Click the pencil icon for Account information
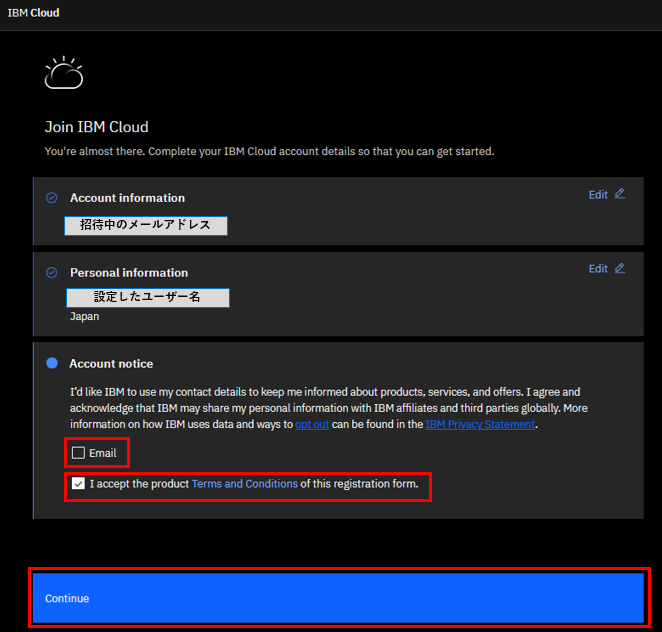The image size is (662, 632). (620, 194)
